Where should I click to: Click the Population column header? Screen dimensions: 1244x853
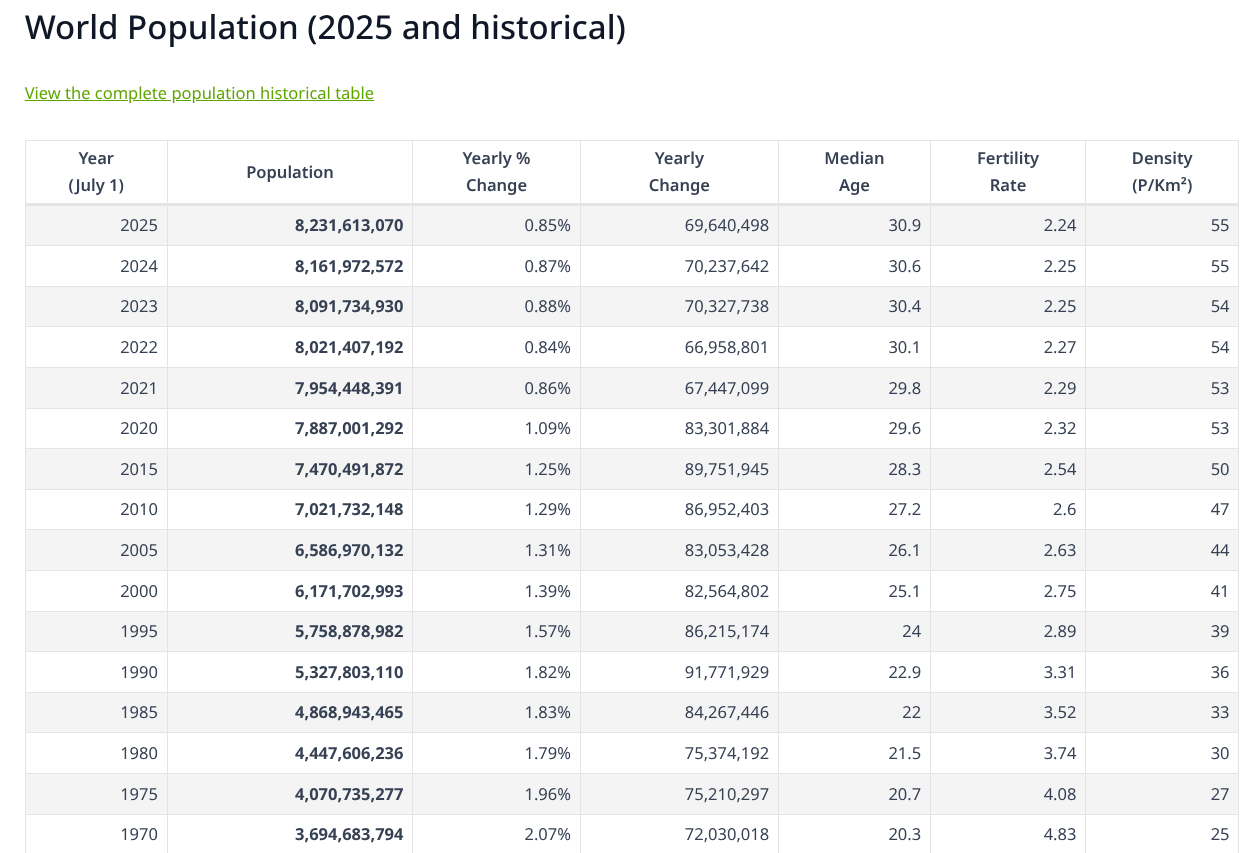point(290,172)
